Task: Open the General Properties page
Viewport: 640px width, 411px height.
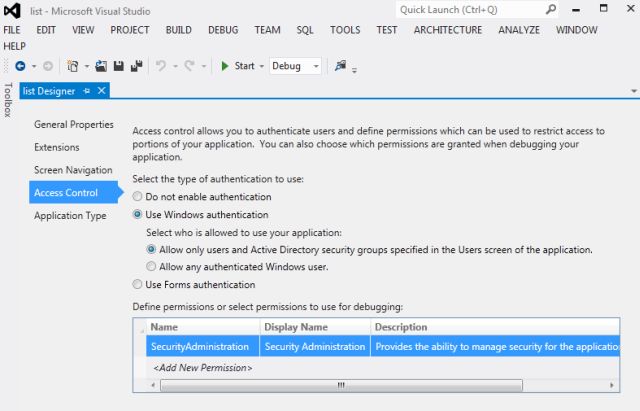Action: 74,124
